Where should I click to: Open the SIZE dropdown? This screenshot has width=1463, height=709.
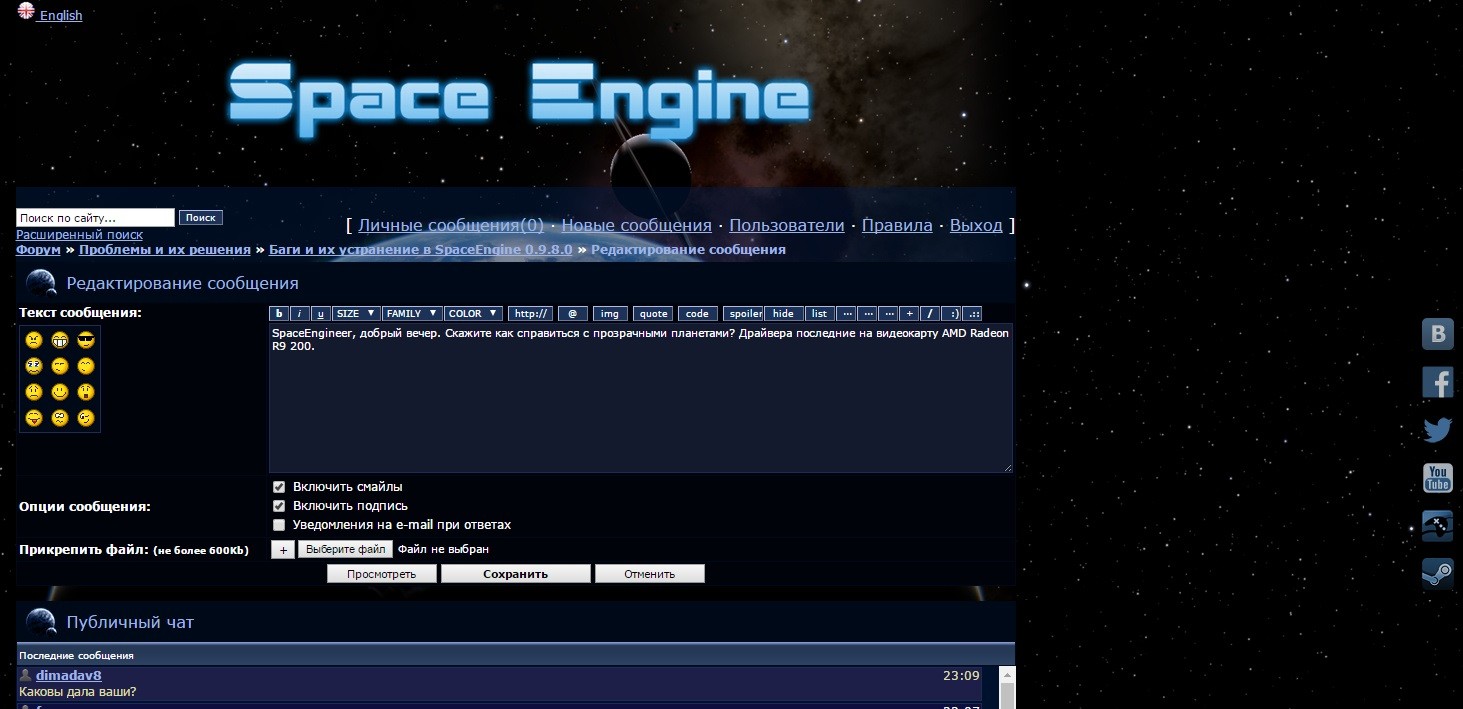[x=356, y=314]
